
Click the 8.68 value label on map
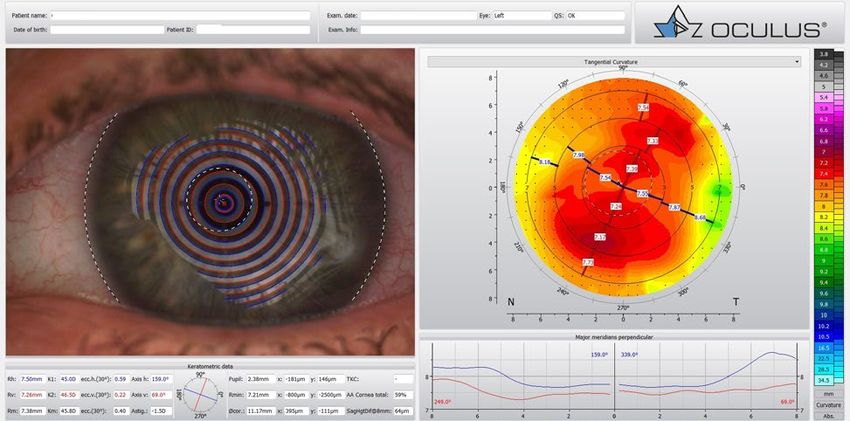point(700,217)
